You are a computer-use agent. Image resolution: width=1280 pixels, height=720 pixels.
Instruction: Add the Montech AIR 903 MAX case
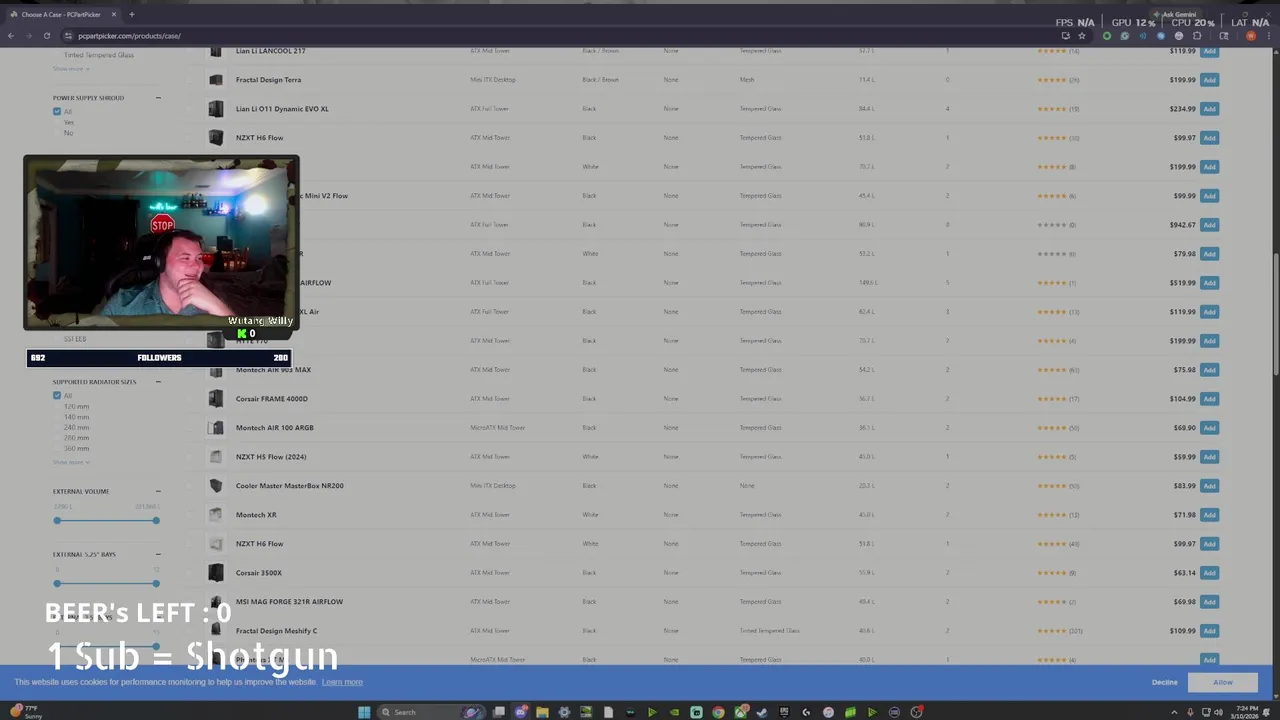point(1209,370)
